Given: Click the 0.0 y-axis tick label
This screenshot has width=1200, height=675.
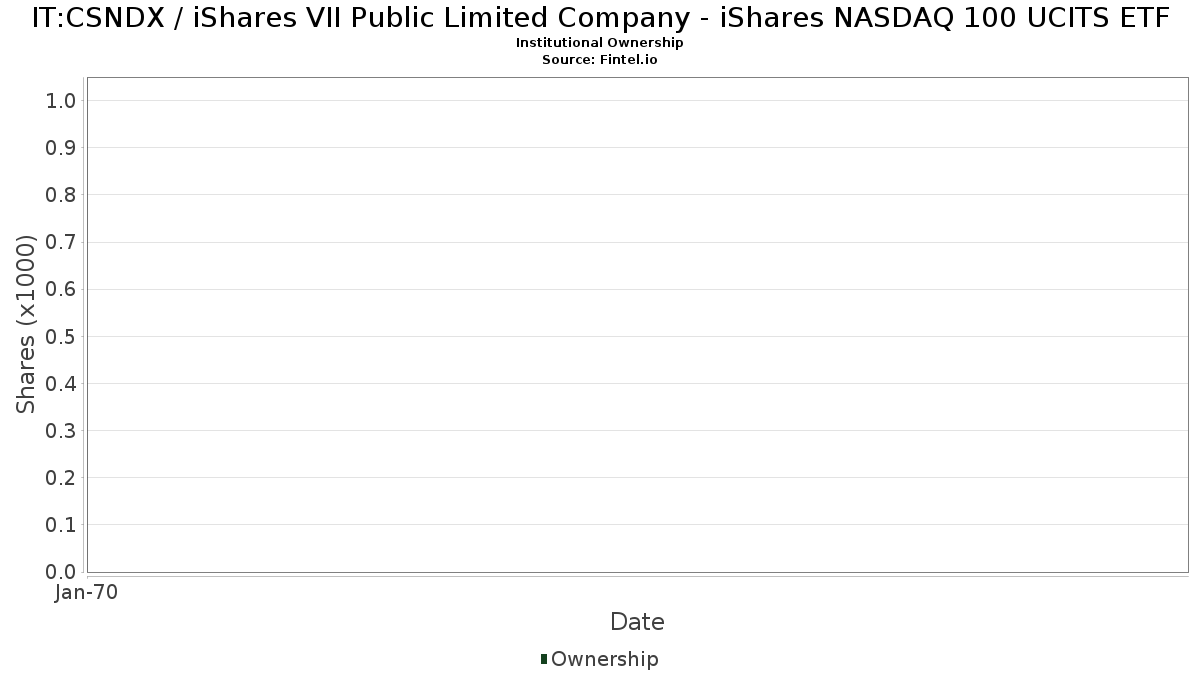Looking at the screenshot, I should (x=61, y=572).
